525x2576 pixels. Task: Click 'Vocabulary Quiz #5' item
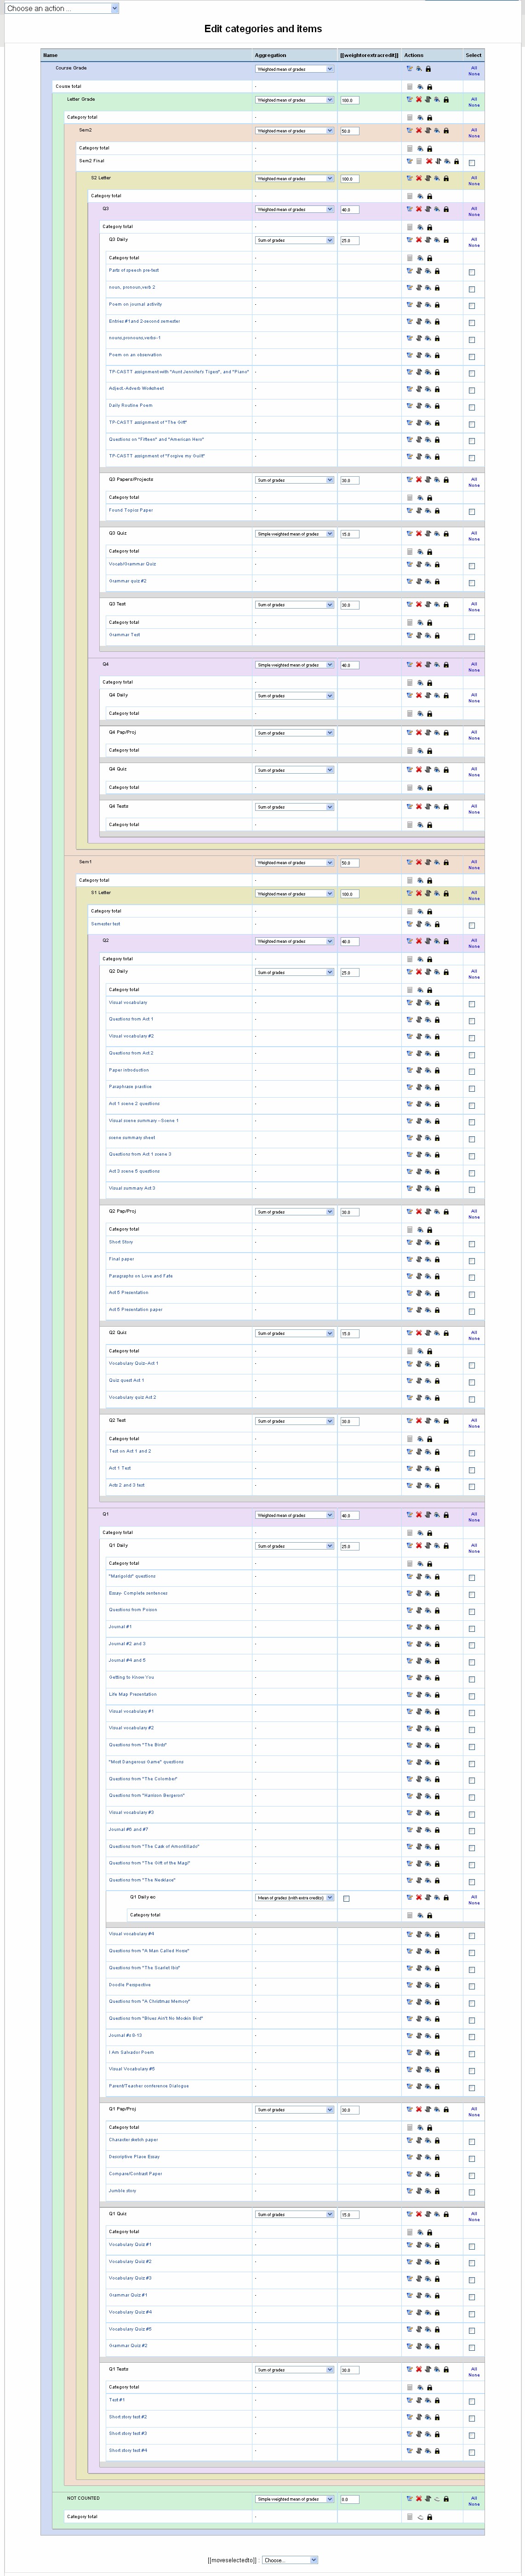(130, 2329)
